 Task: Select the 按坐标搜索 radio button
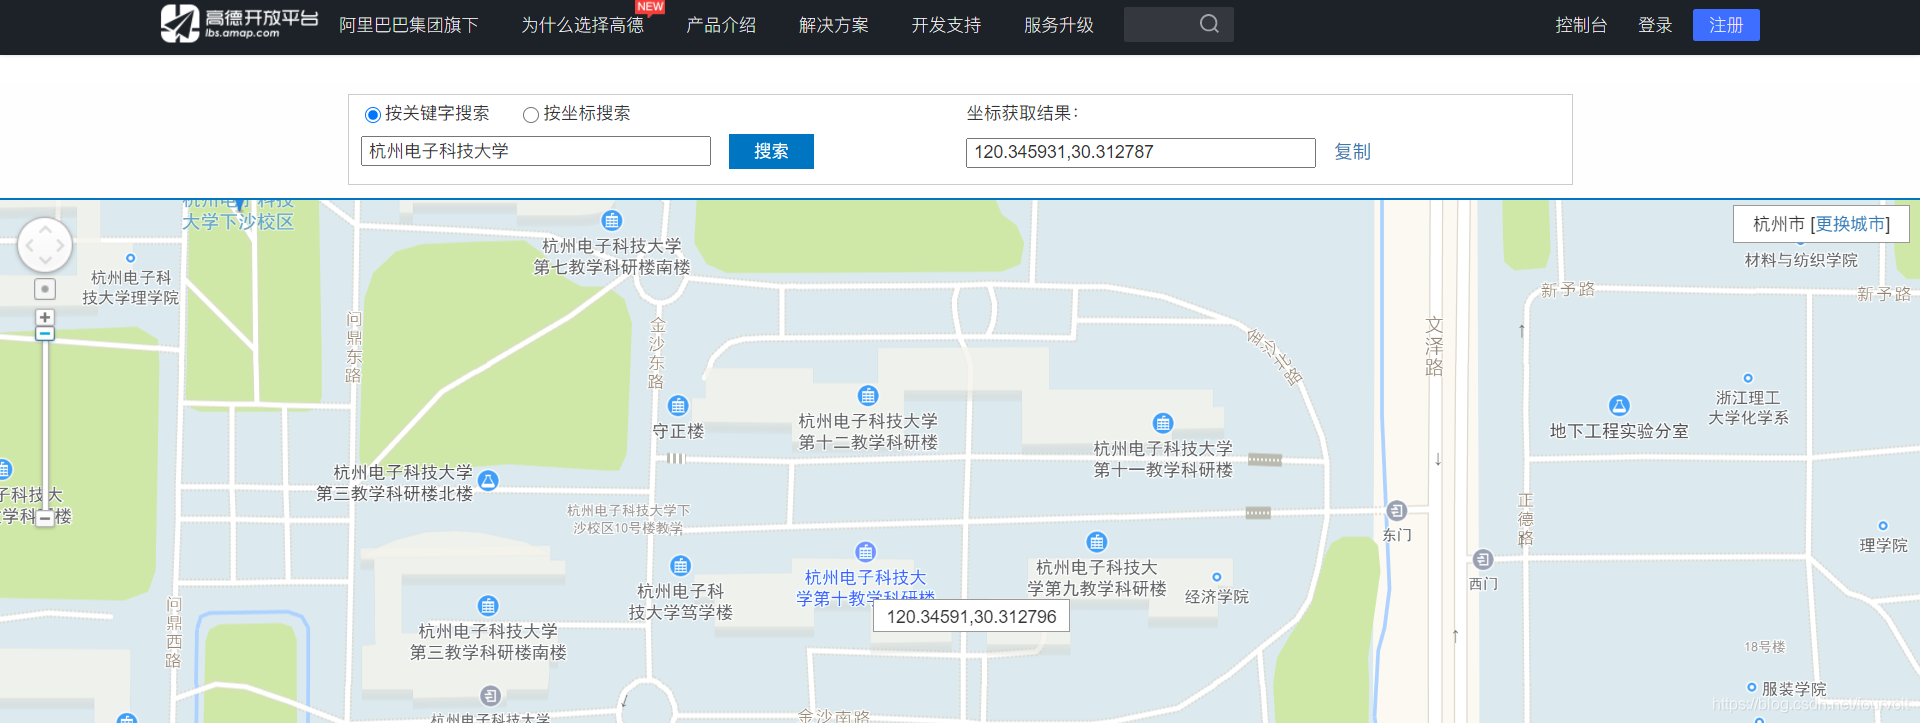[x=531, y=115]
